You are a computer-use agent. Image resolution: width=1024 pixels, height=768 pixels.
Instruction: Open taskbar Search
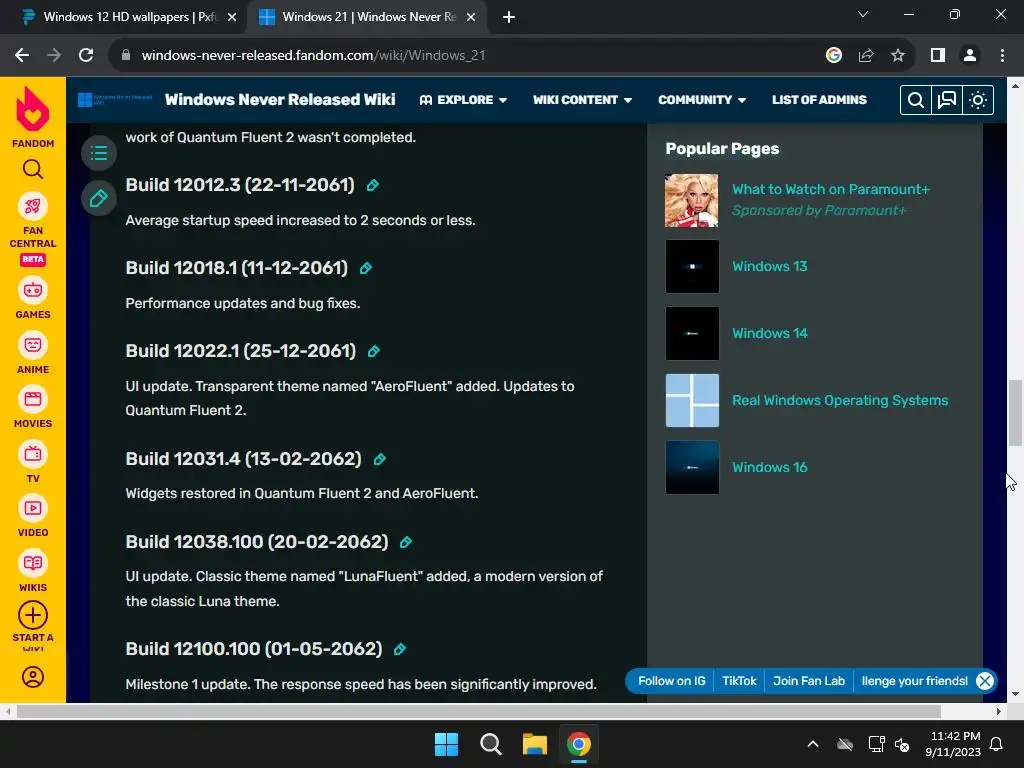click(x=490, y=744)
